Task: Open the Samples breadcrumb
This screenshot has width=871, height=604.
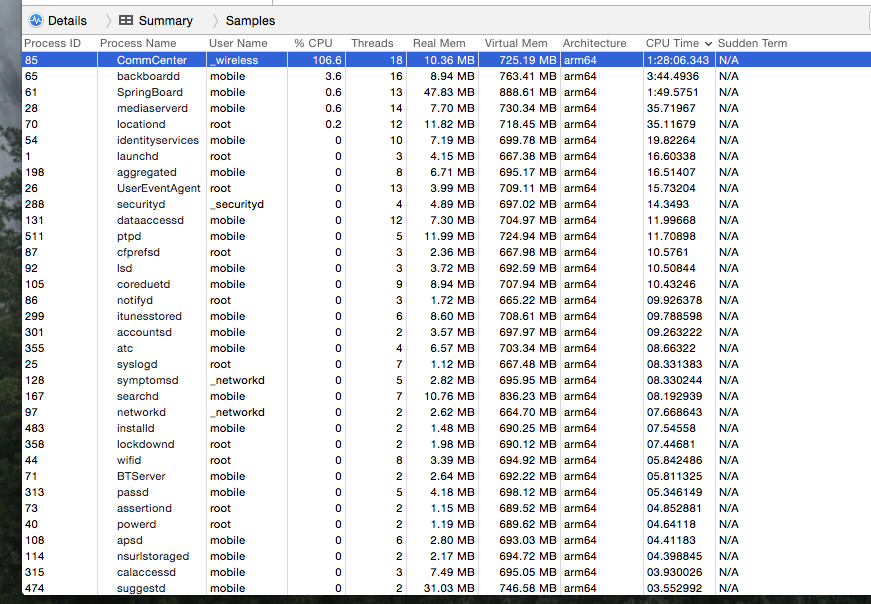Action: click(250, 21)
